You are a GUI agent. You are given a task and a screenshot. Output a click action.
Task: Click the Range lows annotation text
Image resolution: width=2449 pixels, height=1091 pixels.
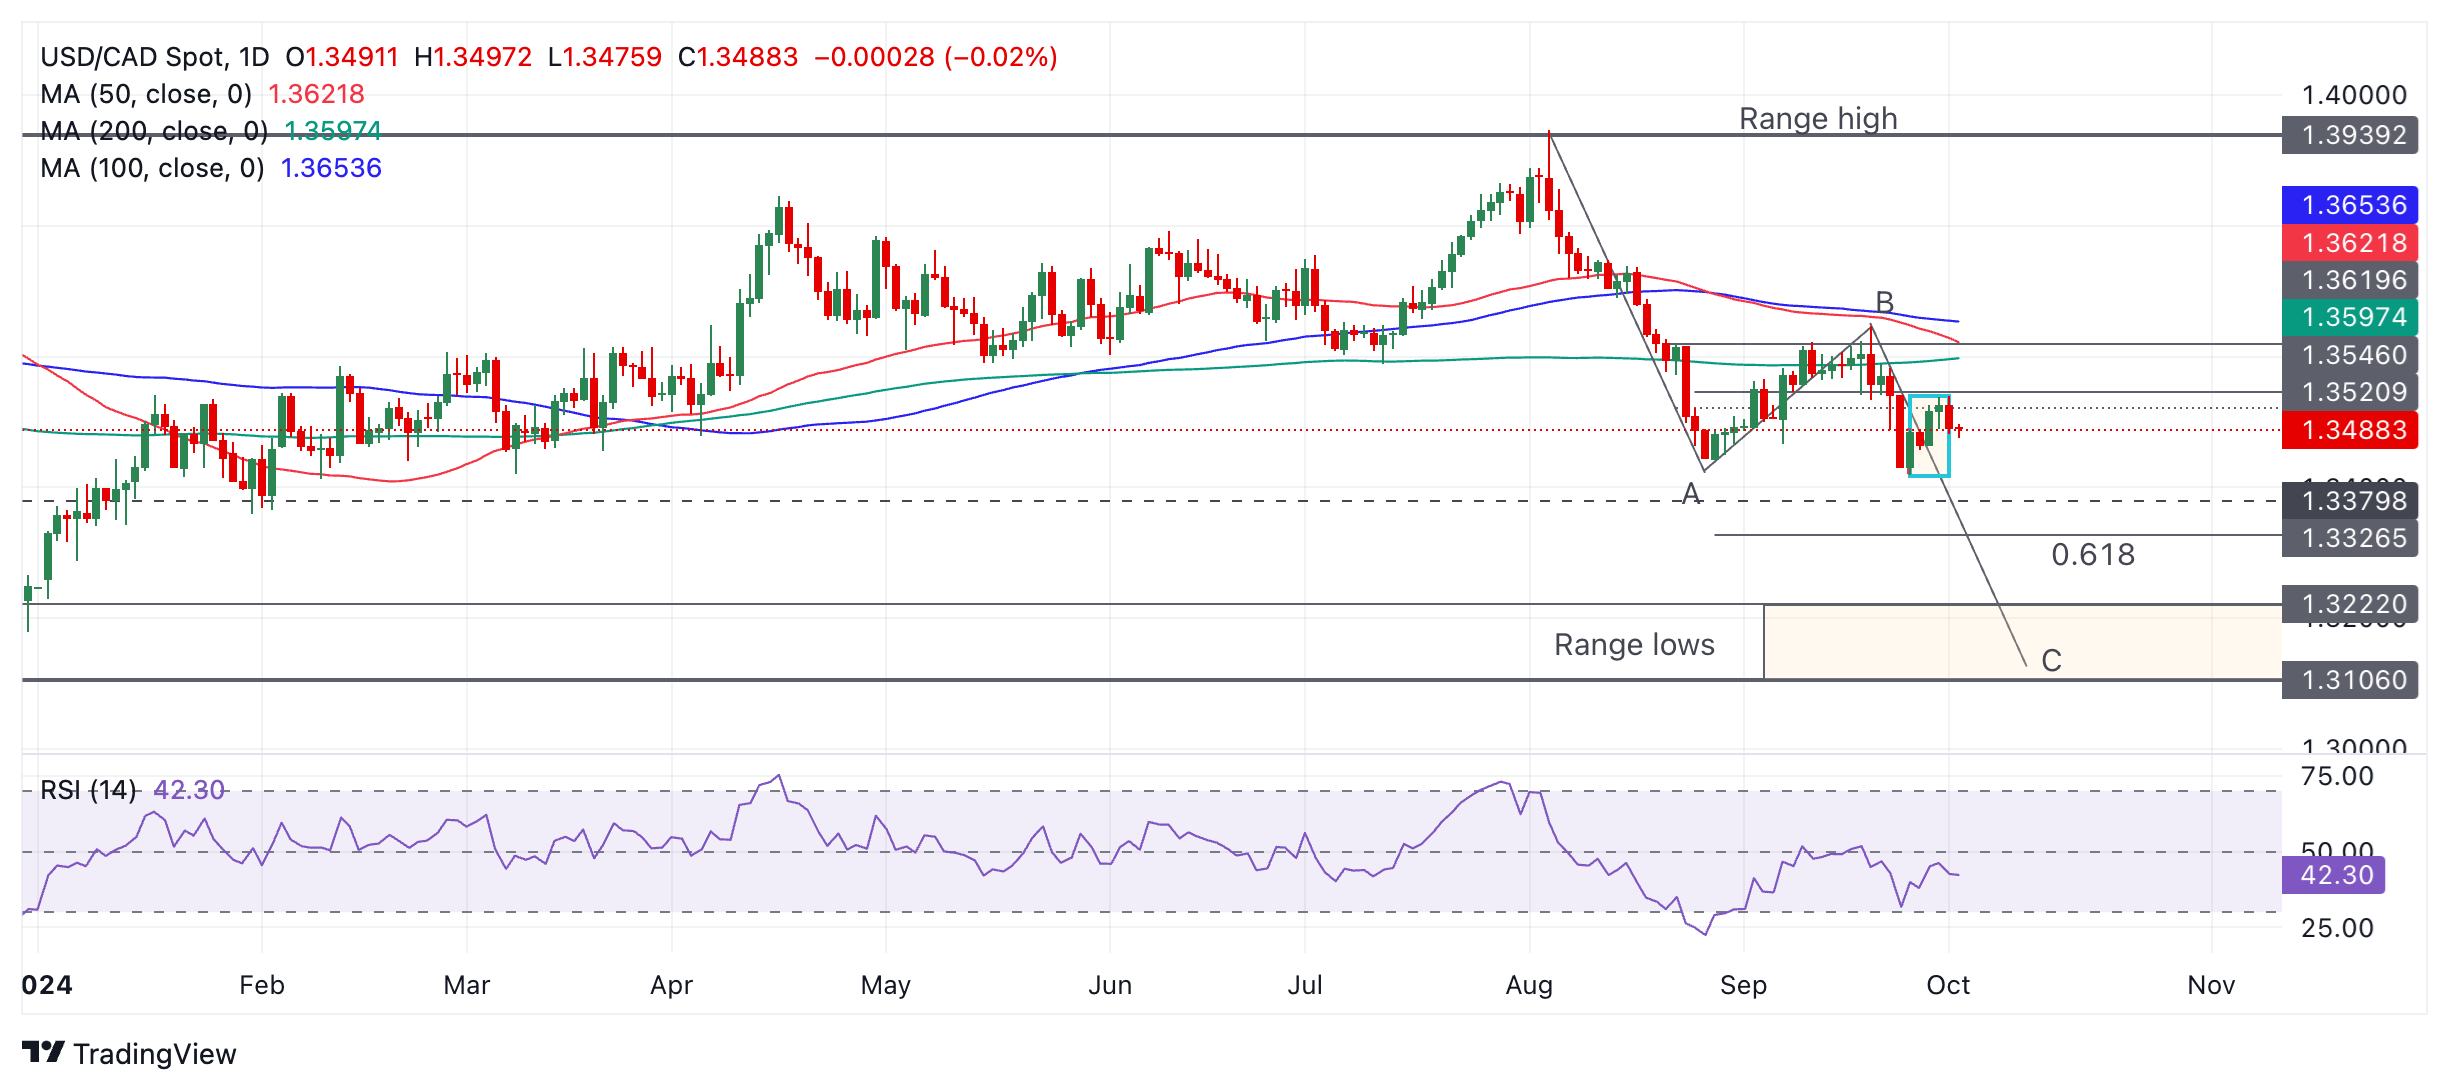(1634, 645)
